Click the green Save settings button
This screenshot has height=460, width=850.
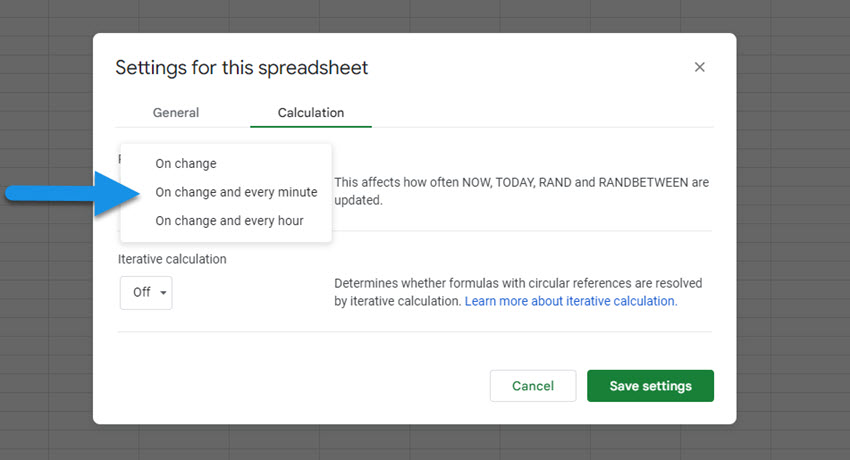pyautogui.click(x=651, y=386)
